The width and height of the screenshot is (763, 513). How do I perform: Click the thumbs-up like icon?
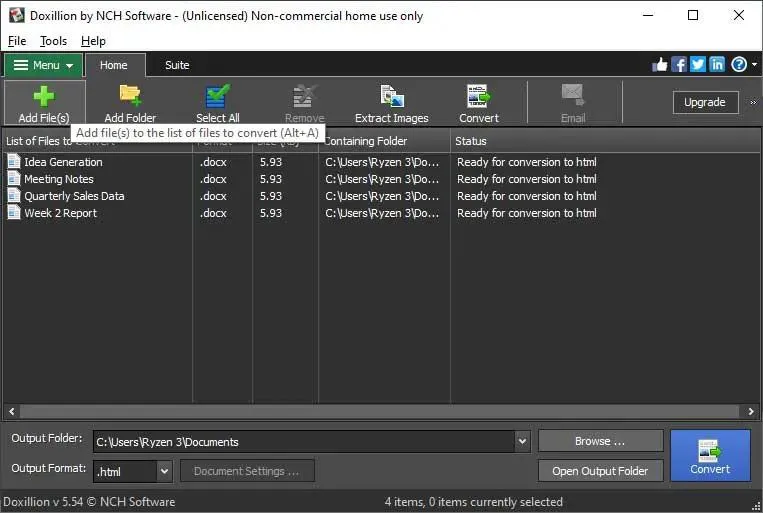coord(660,65)
